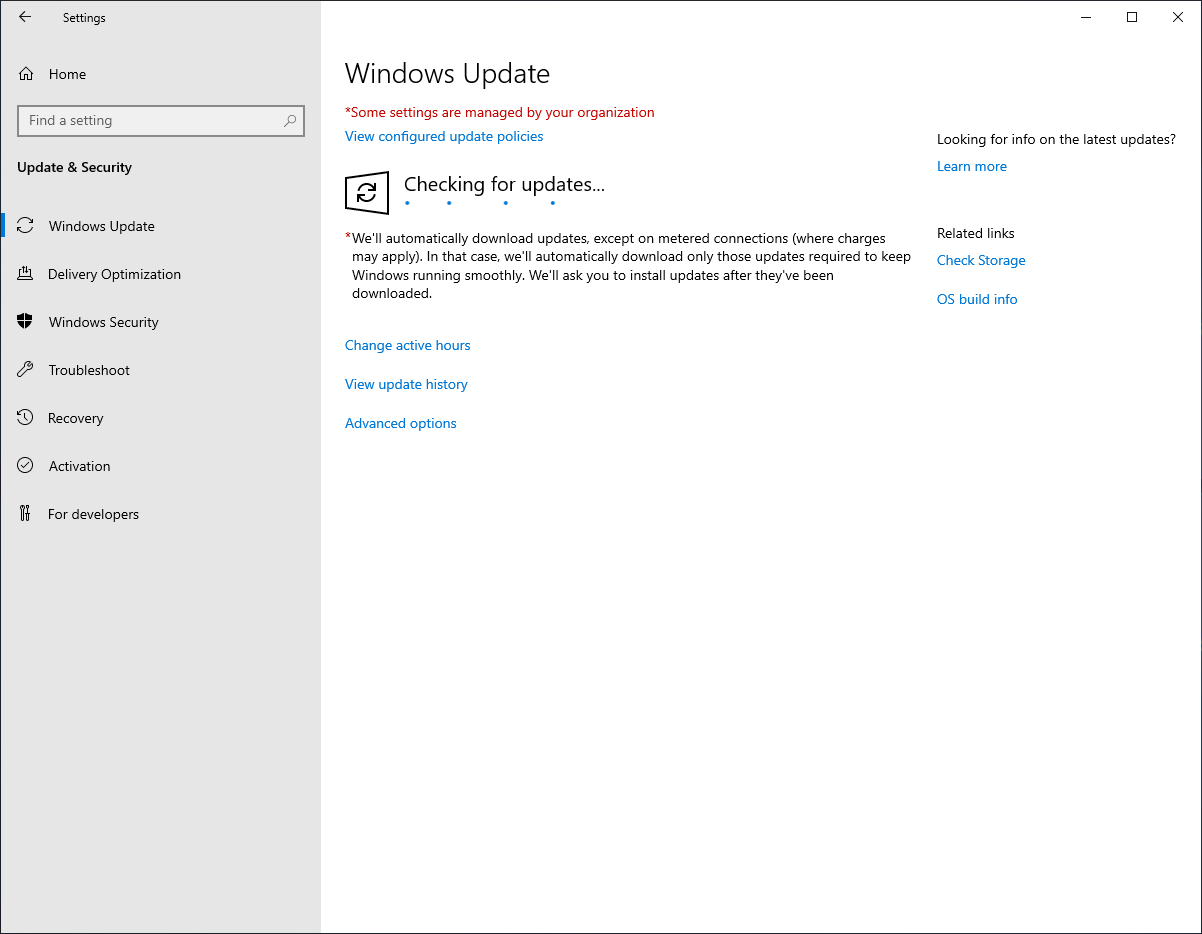Click the Windows Update sync icon in sidebar
Image resolution: width=1202 pixels, height=934 pixels.
26,226
